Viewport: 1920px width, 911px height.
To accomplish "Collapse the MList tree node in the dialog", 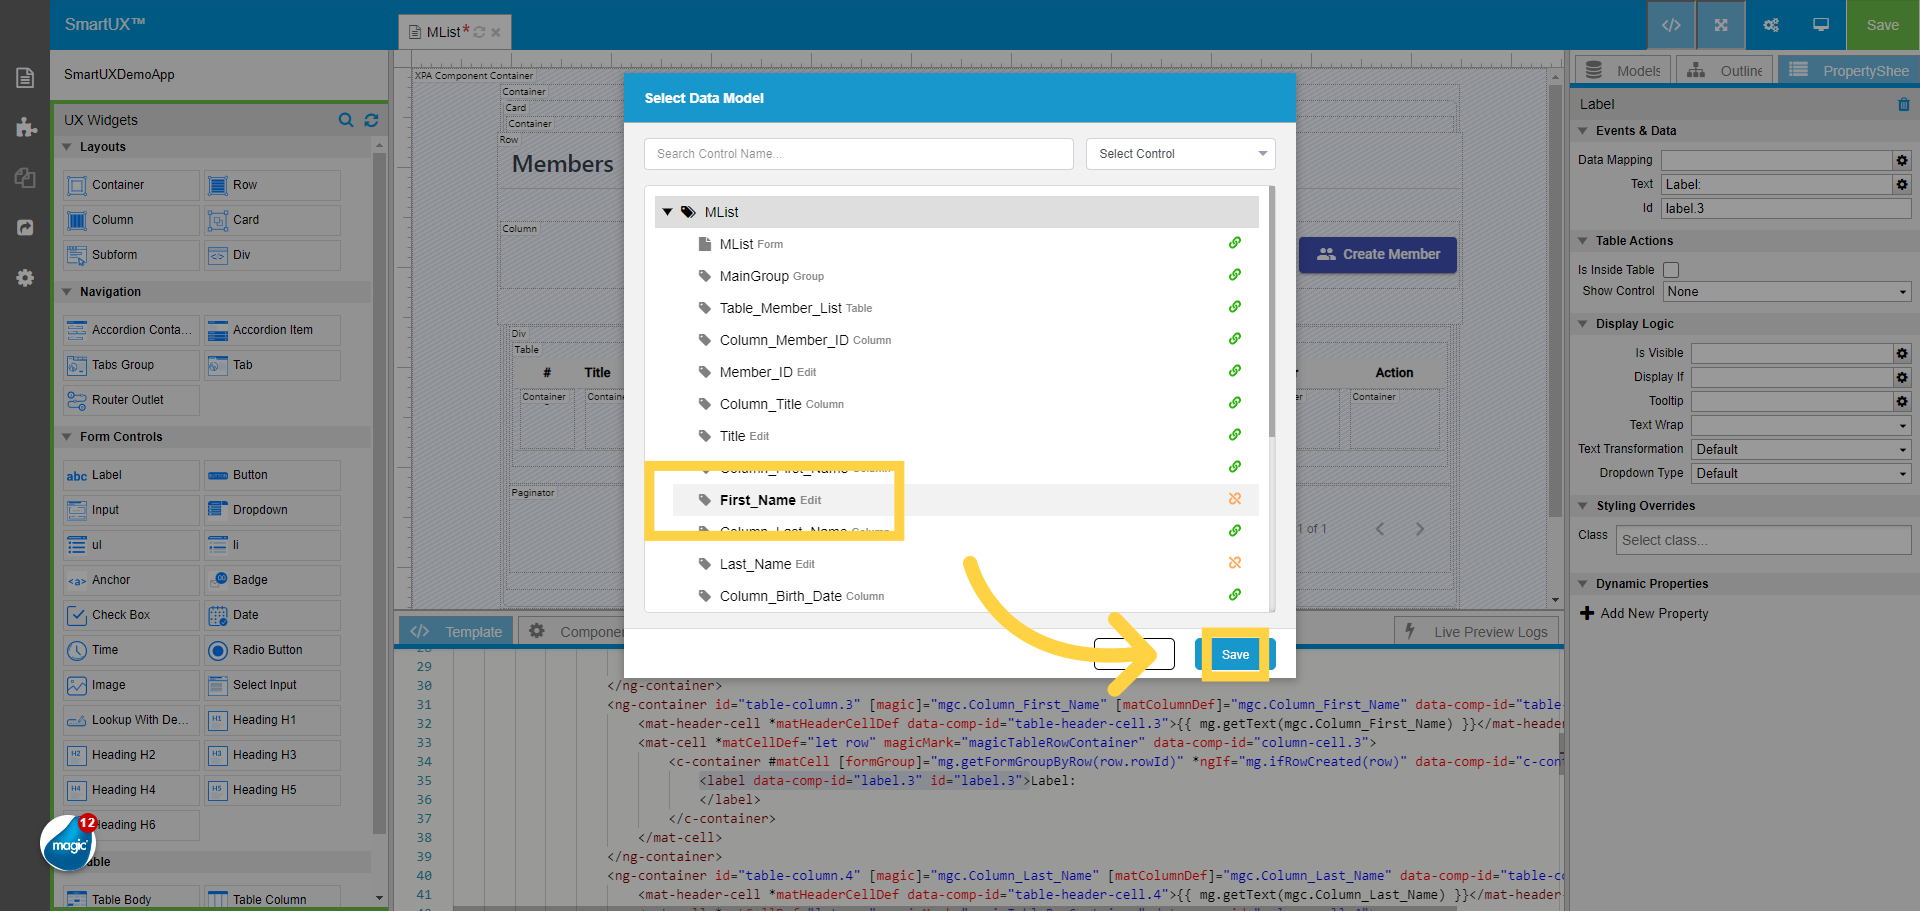I will point(668,211).
